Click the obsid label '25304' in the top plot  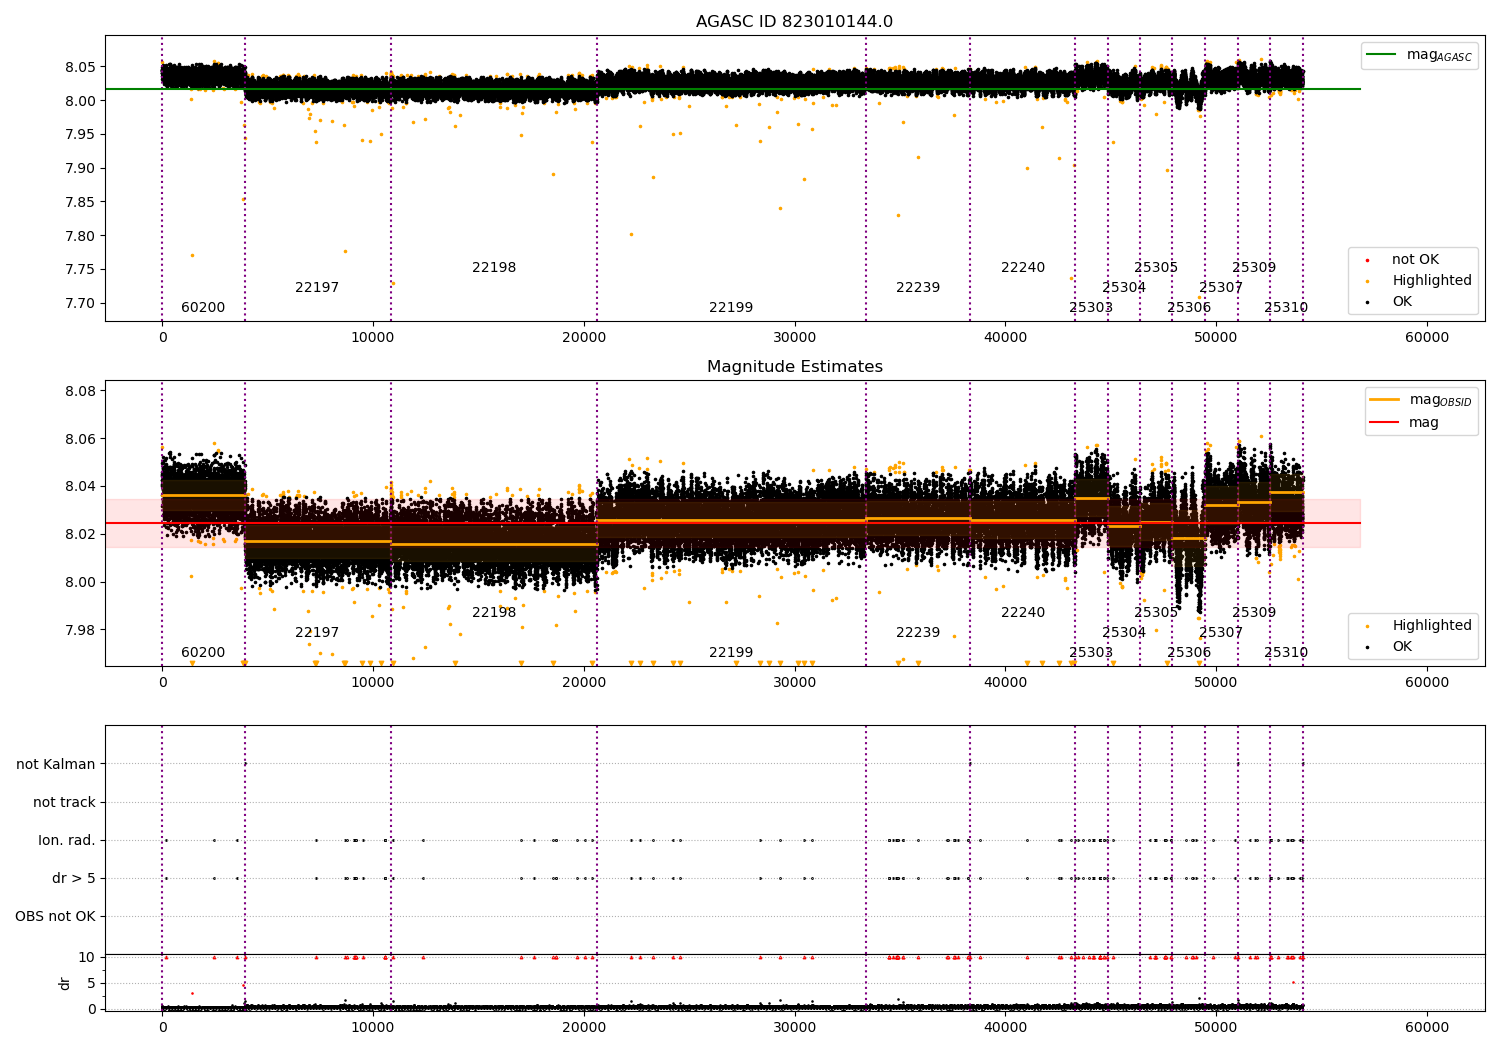click(1124, 288)
